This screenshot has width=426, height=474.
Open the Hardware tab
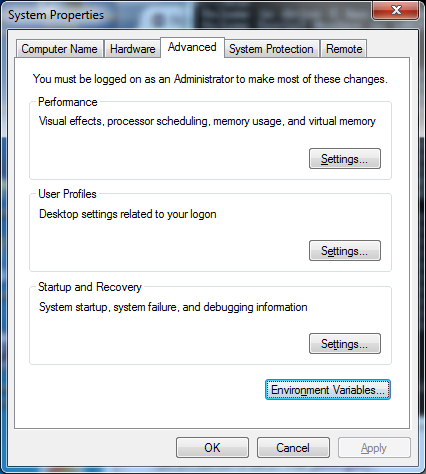coord(132,49)
